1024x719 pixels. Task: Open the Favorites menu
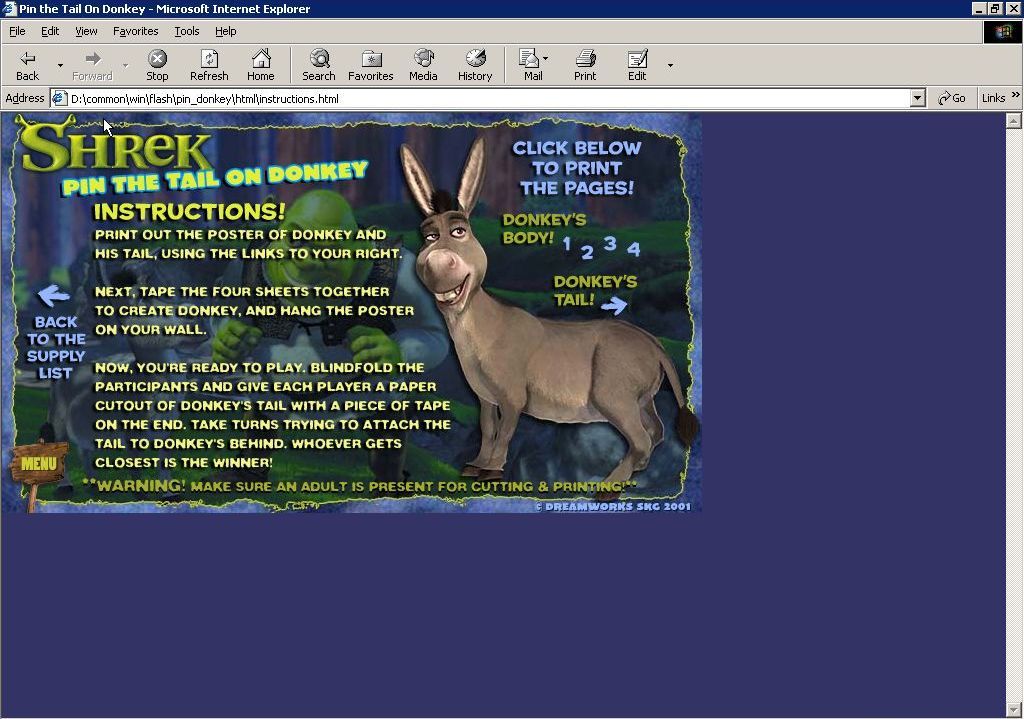click(x=136, y=31)
